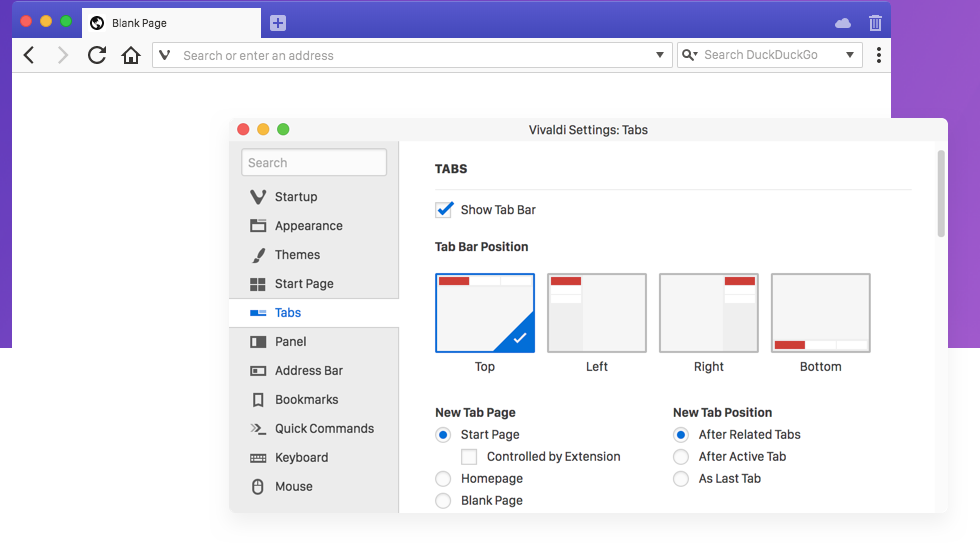Open the Themes settings section
The height and width of the screenshot is (551, 980).
(x=314, y=255)
